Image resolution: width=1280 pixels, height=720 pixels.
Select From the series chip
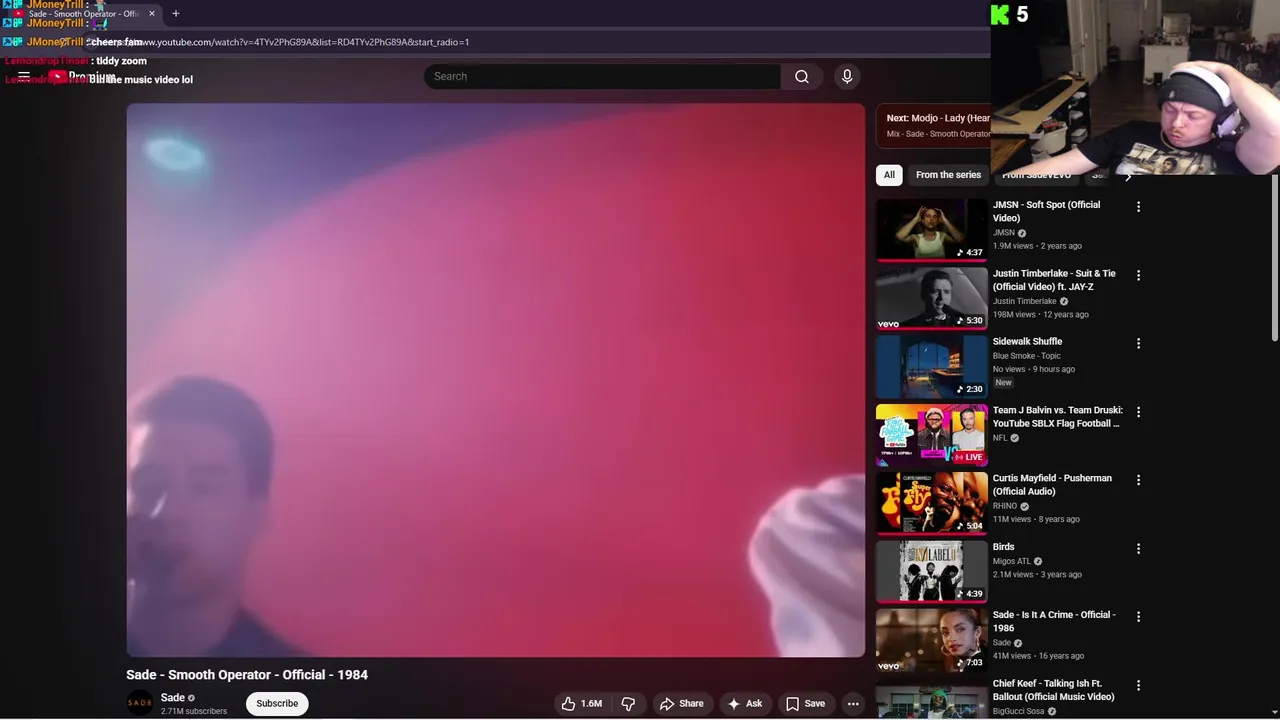948,175
